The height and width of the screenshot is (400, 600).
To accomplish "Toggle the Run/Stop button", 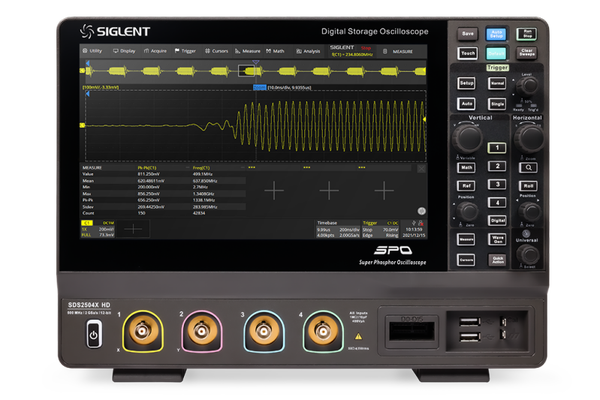I will [x=527, y=34].
